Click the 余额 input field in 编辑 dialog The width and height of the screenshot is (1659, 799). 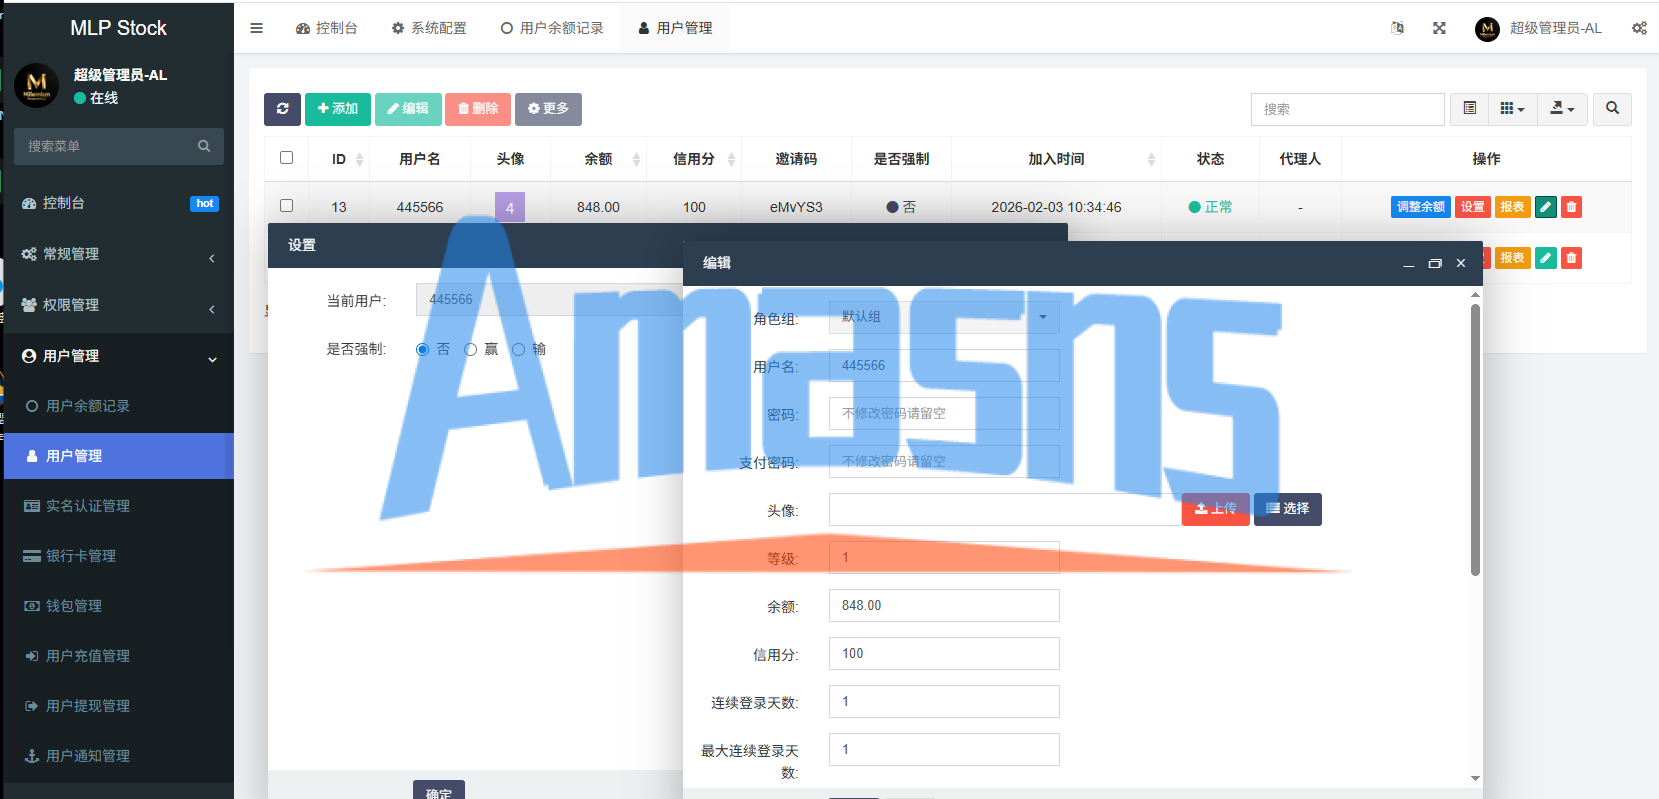[x=944, y=605]
